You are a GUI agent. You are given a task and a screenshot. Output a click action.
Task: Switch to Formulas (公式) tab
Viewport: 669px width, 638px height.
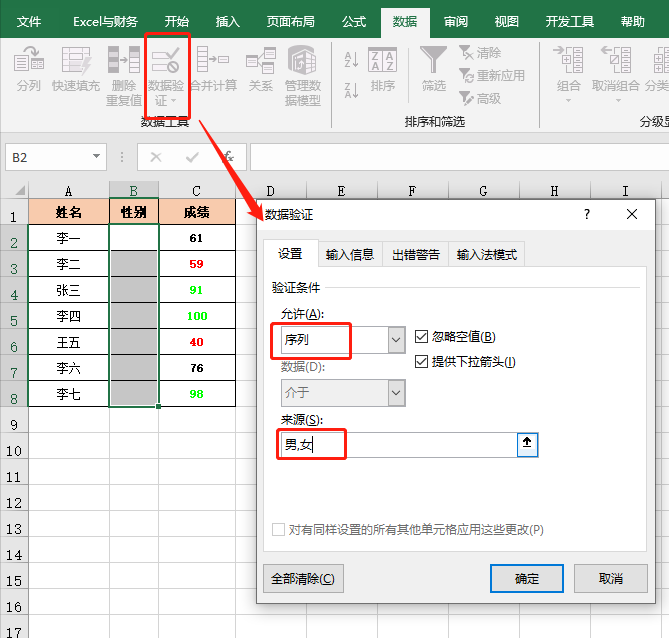coord(354,21)
